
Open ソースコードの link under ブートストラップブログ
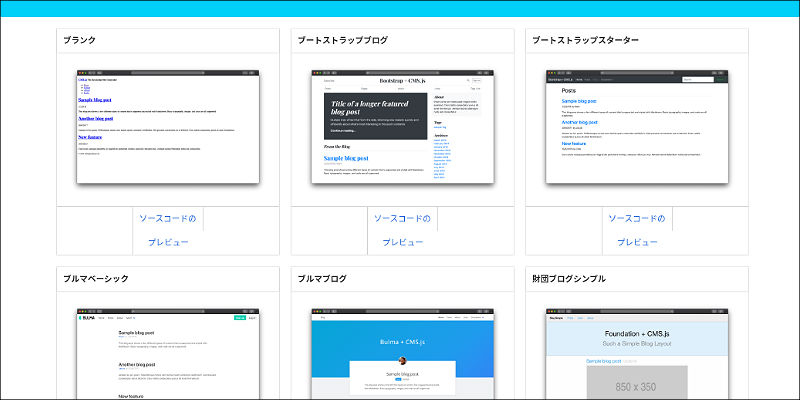403,219
